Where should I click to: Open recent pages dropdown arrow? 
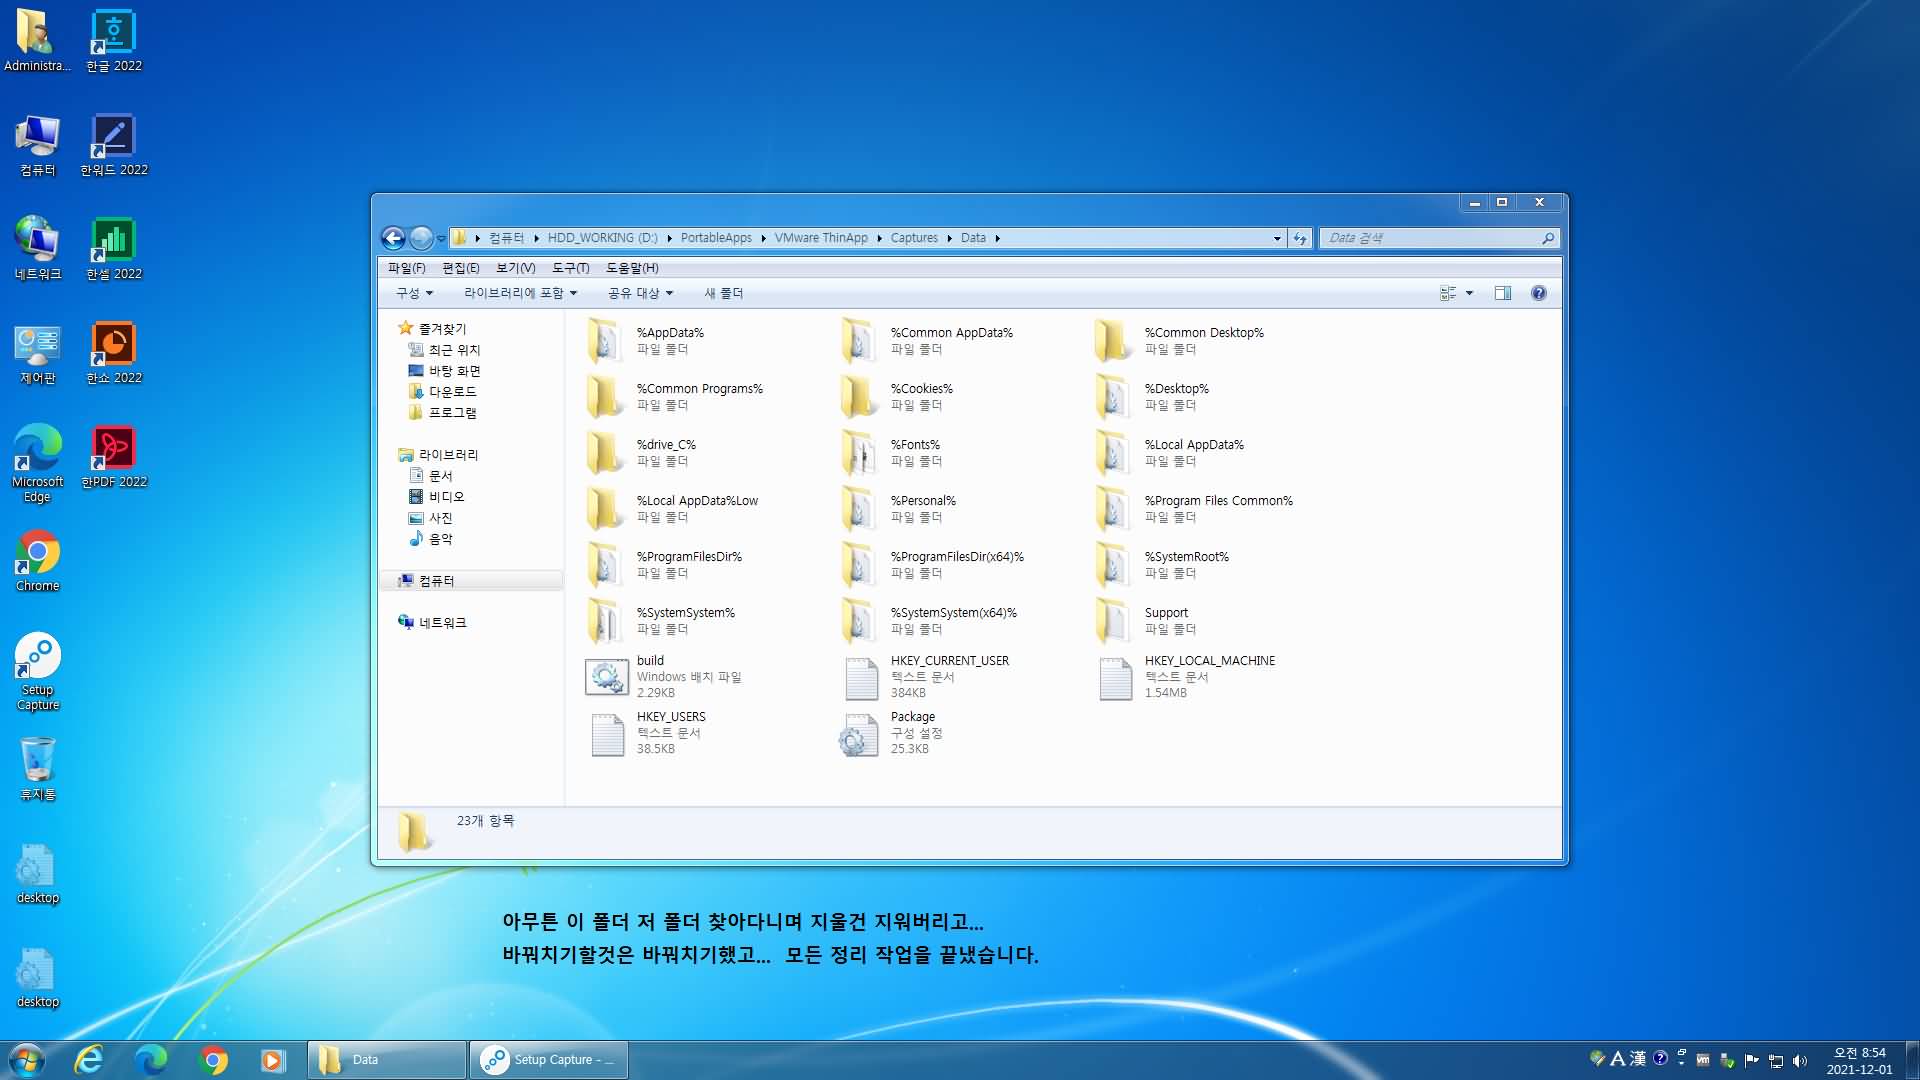tap(441, 238)
